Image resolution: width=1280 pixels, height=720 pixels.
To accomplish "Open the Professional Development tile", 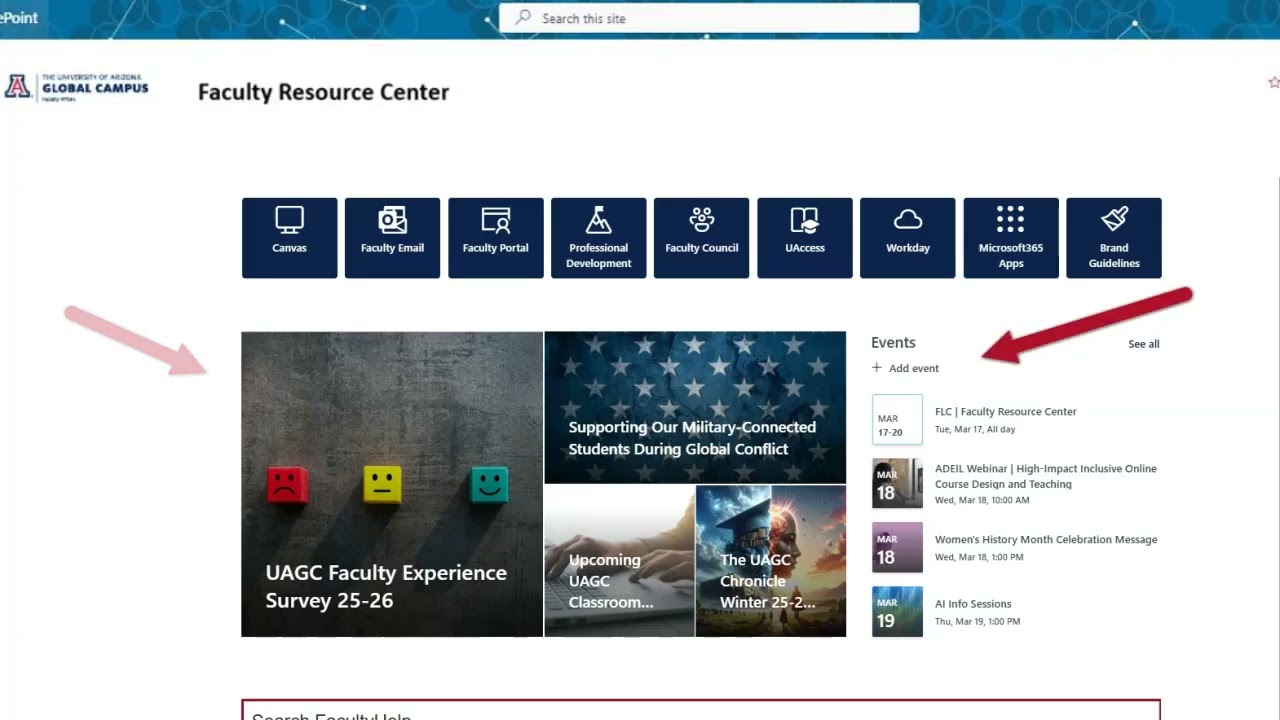I will click(x=598, y=238).
